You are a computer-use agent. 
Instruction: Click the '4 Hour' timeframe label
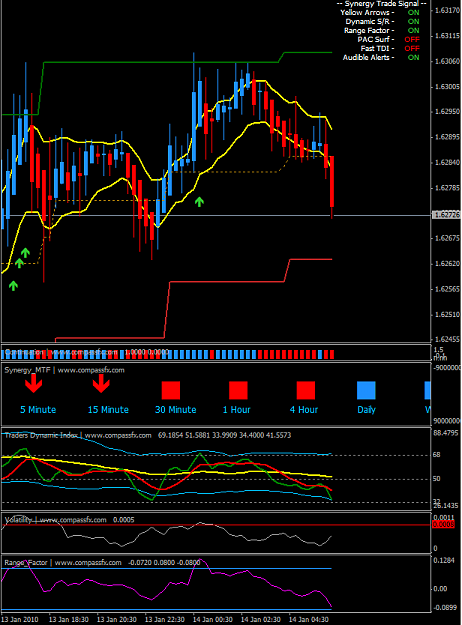click(304, 410)
